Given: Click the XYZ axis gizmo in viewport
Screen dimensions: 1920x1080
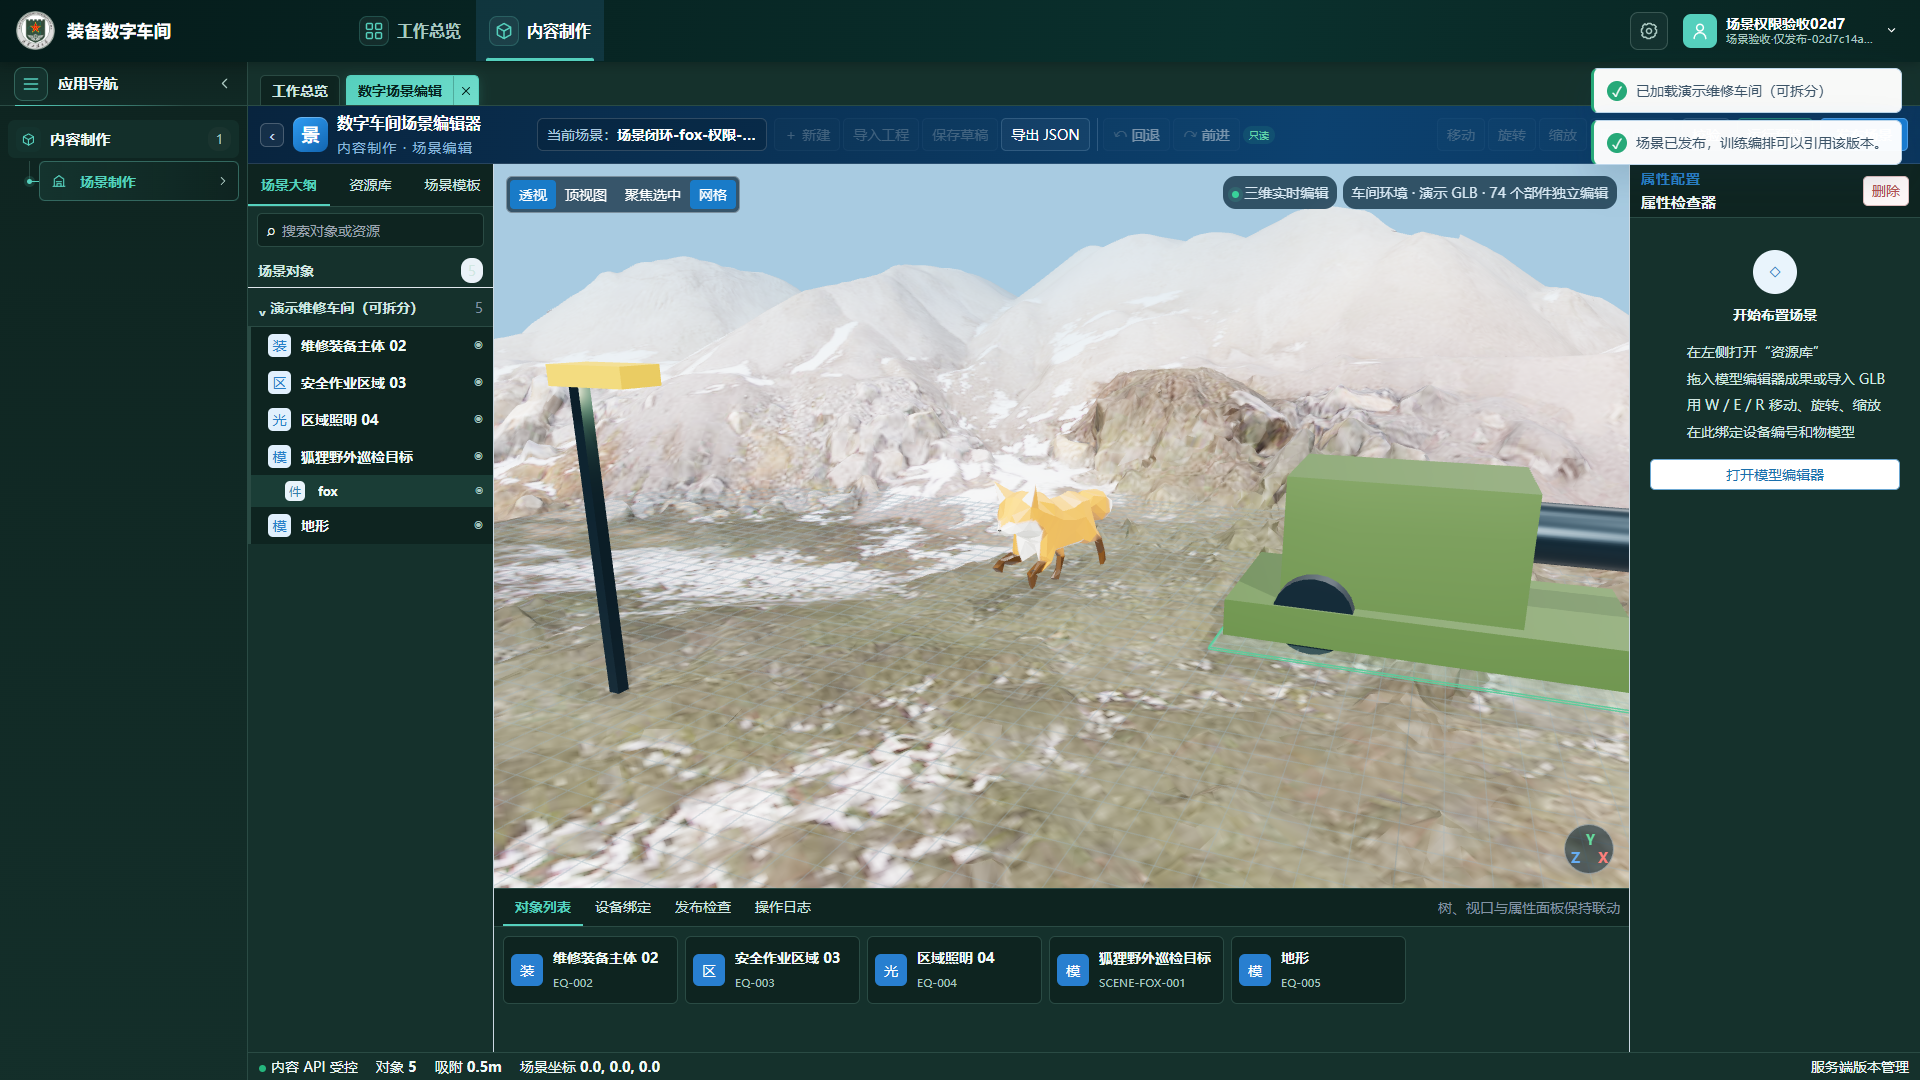Looking at the screenshot, I should point(1588,849).
